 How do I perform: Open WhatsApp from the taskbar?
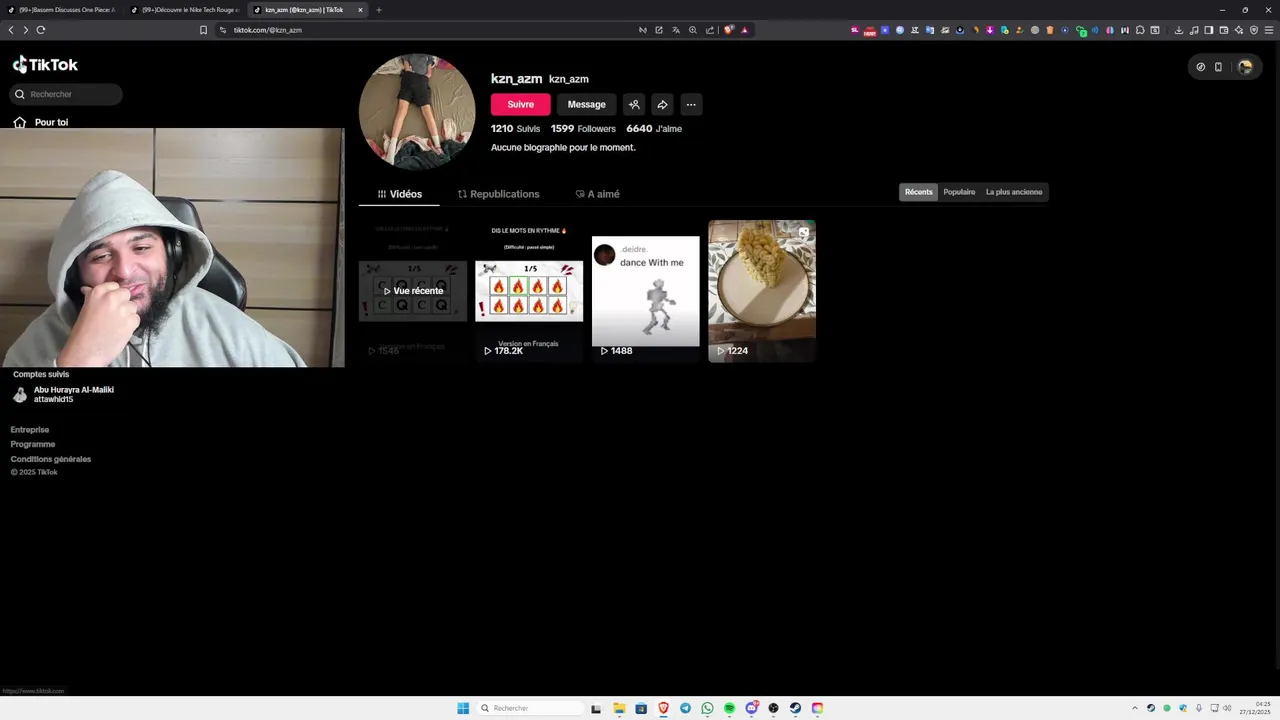pos(707,708)
